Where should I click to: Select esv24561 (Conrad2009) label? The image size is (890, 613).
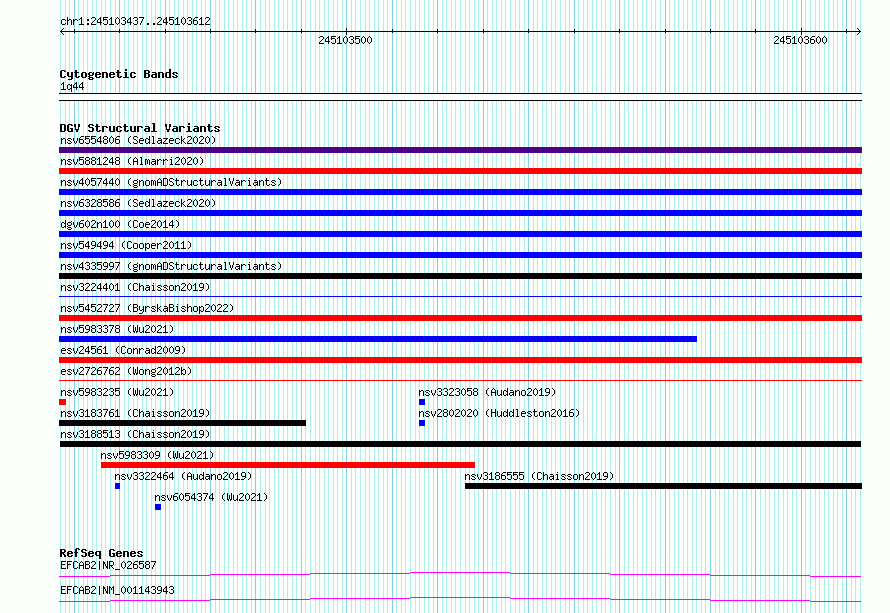point(123,350)
